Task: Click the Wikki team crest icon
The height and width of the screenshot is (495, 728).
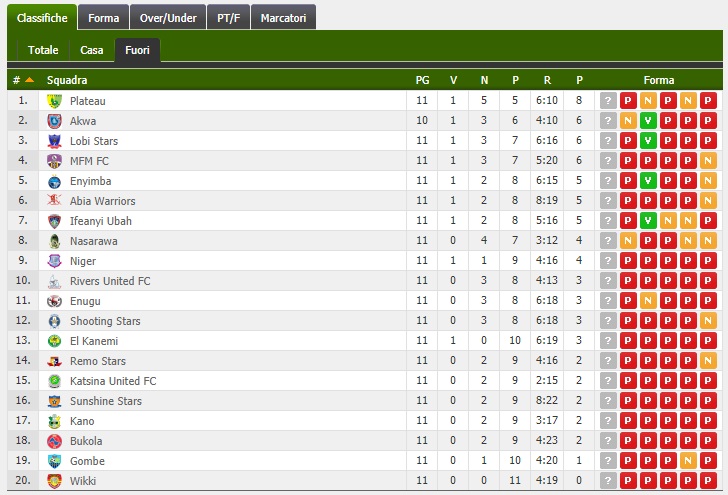Action: point(54,481)
